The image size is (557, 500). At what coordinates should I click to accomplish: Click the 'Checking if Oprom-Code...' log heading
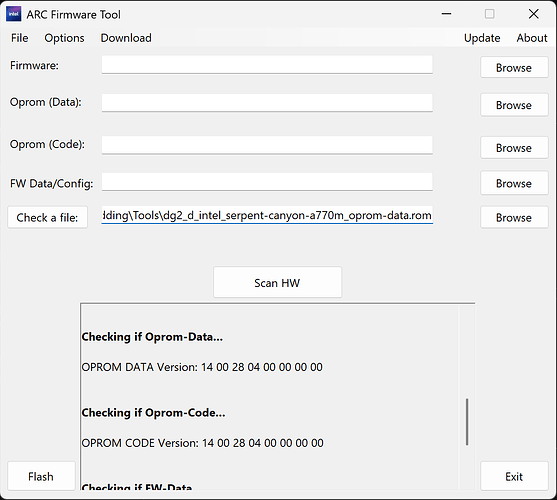click(x=153, y=413)
